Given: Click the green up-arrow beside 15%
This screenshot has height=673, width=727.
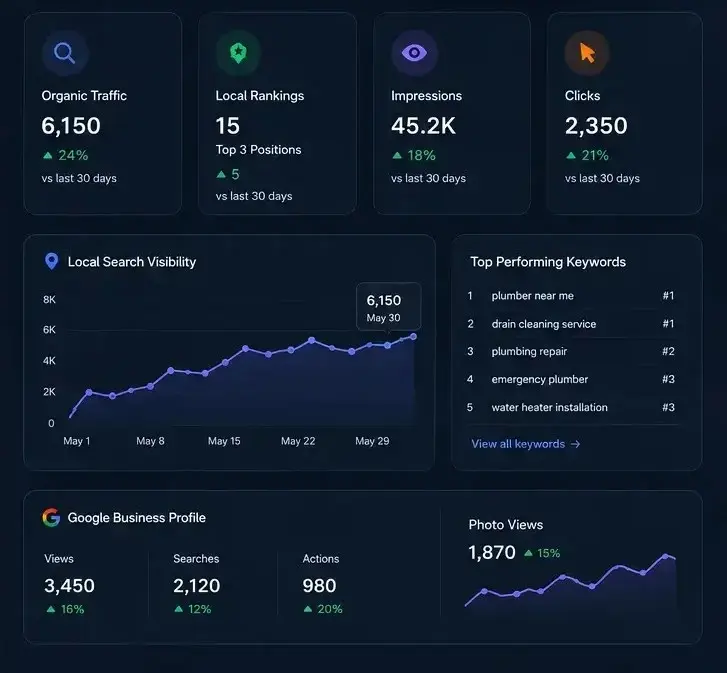Looking at the screenshot, I should (528, 553).
